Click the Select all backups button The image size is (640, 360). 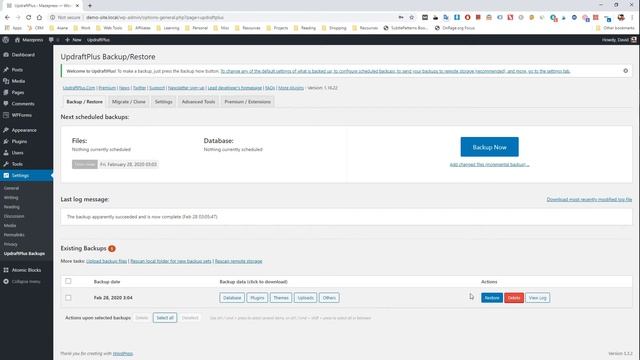point(165,318)
